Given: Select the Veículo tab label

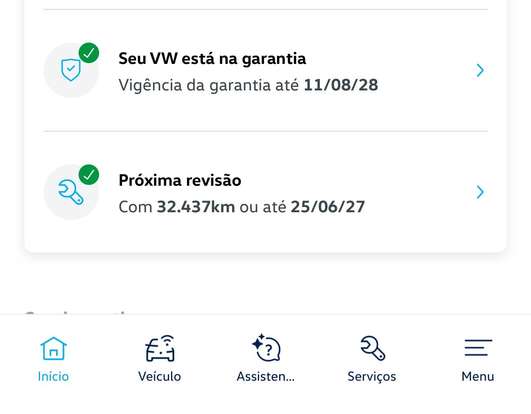Looking at the screenshot, I should point(160,376).
